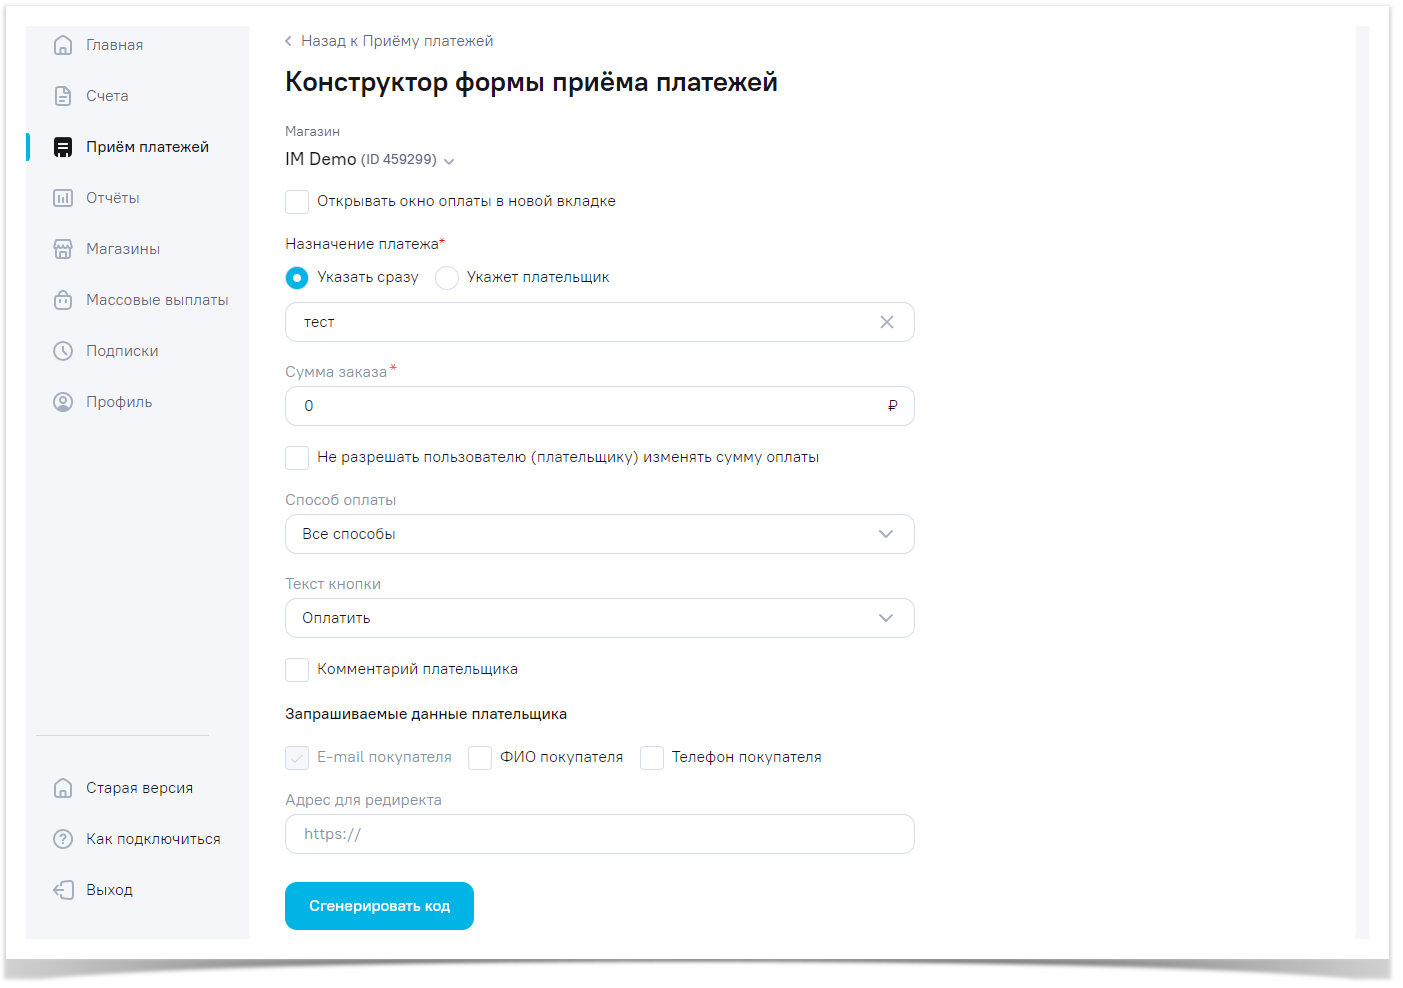Open the Способ оплаты dropdown

point(599,534)
